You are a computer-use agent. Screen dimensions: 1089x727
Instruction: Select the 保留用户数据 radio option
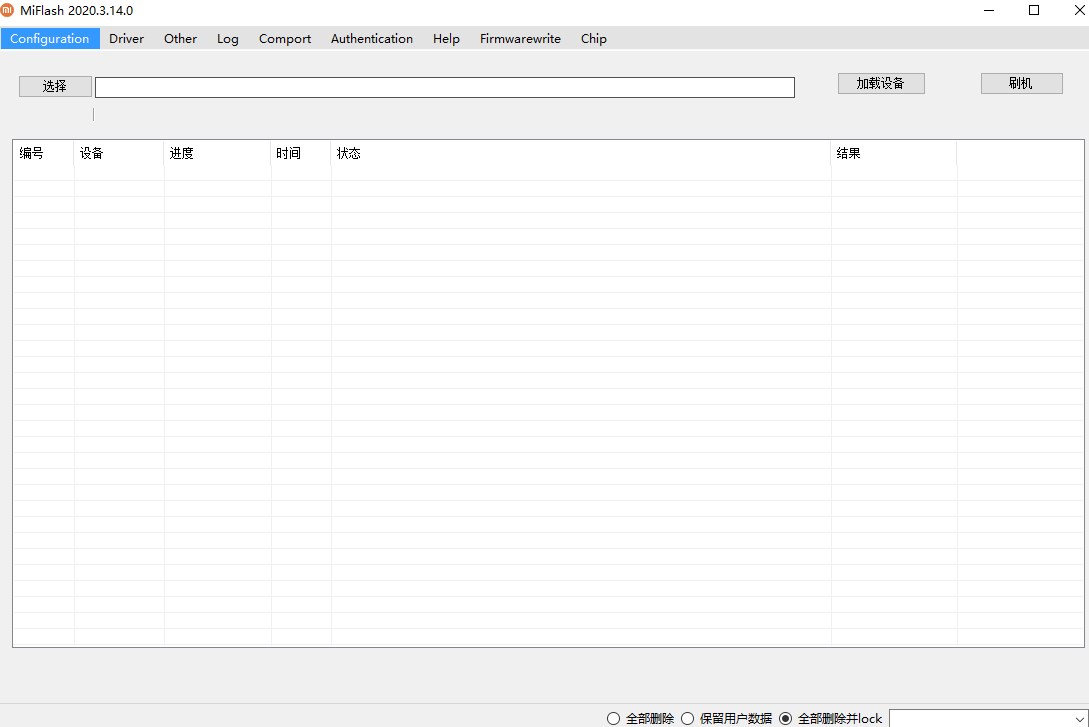pyautogui.click(x=688, y=719)
